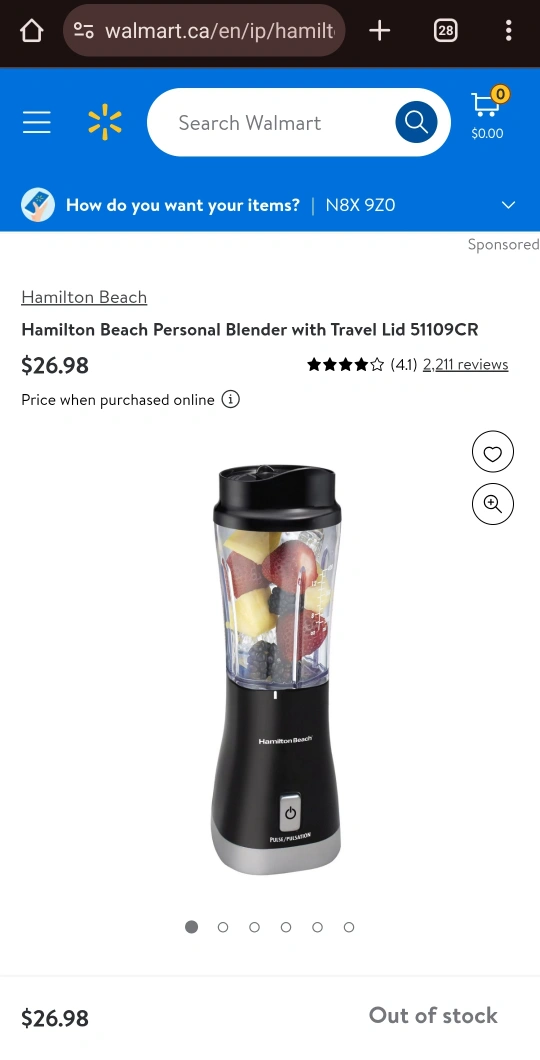The height and width of the screenshot is (1060, 540).
Task: Open the tab switcher showing 28 tabs
Action: tap(445, 30)
